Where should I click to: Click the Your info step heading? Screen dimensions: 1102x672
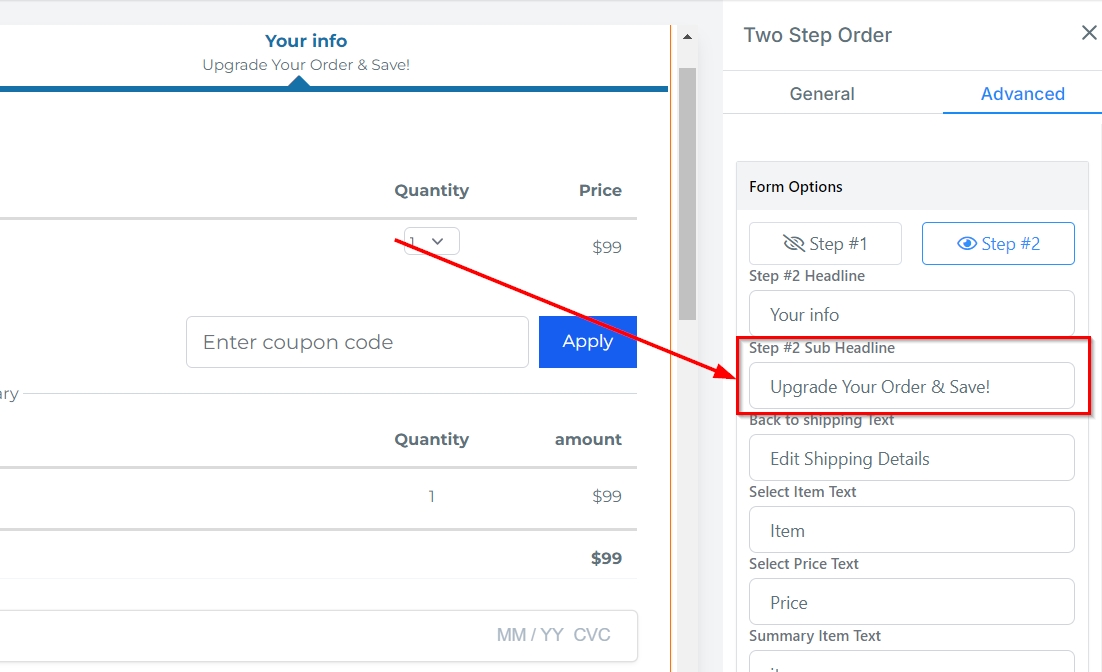[x=306, y=41]
